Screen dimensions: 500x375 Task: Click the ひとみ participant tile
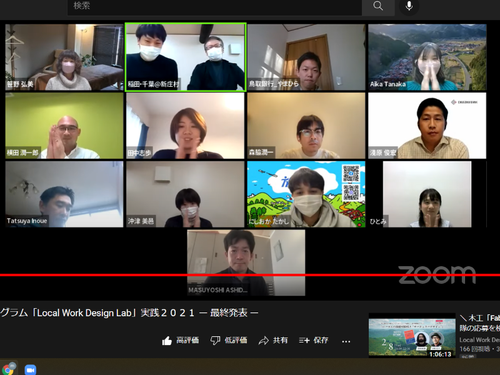click(x=427, y=194)
